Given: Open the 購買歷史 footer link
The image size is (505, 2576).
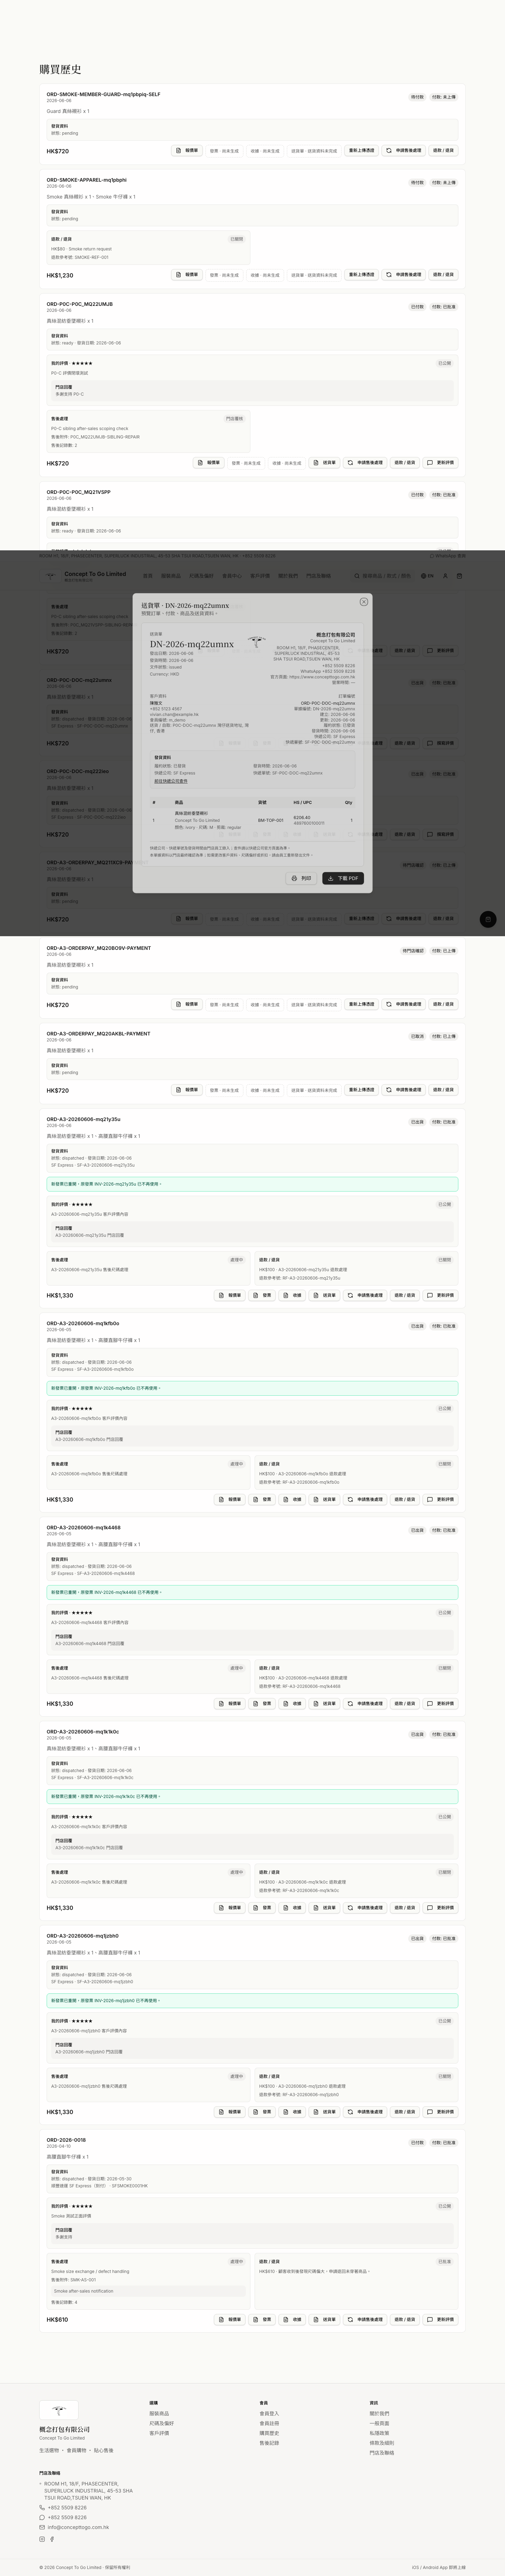Looking at the screenshot, I should pos(269,2433).
